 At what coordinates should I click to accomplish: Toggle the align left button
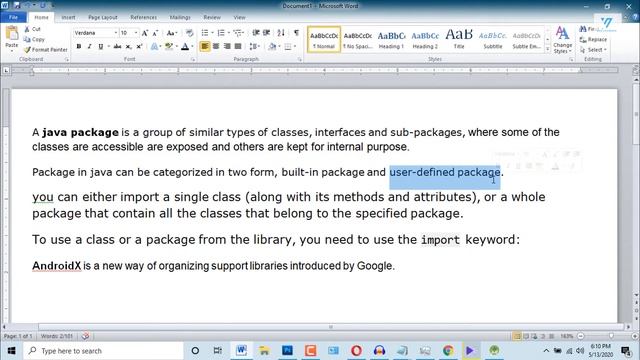coord(205,47)
